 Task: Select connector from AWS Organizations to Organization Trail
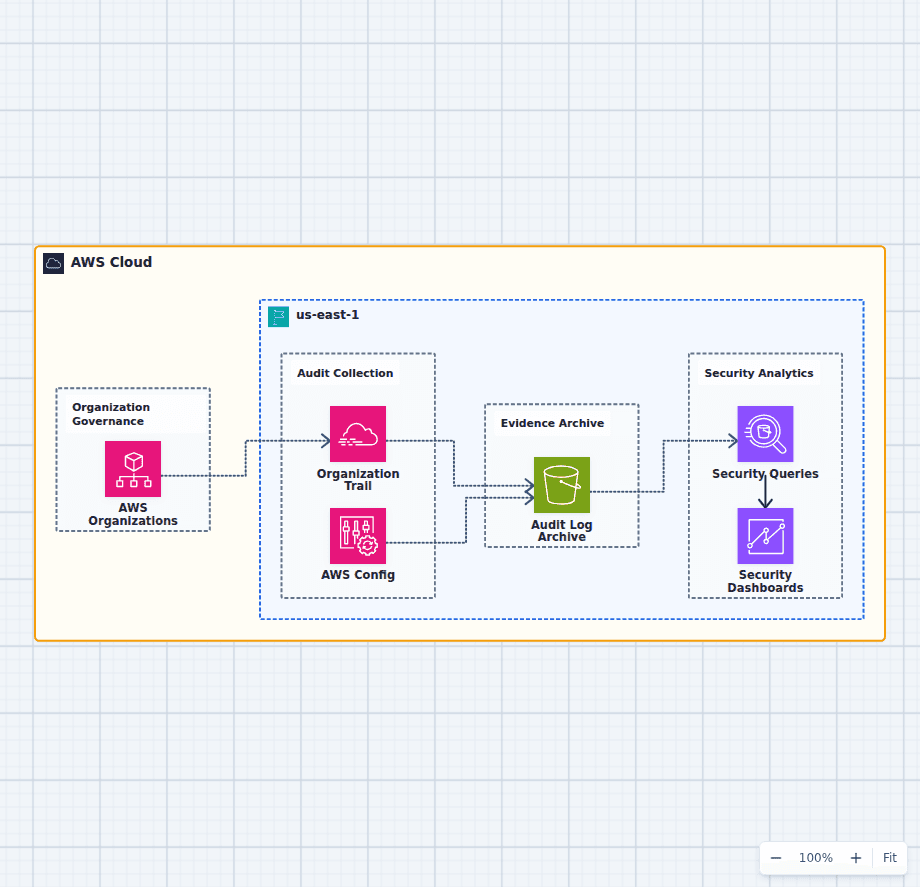coord(246,458)
